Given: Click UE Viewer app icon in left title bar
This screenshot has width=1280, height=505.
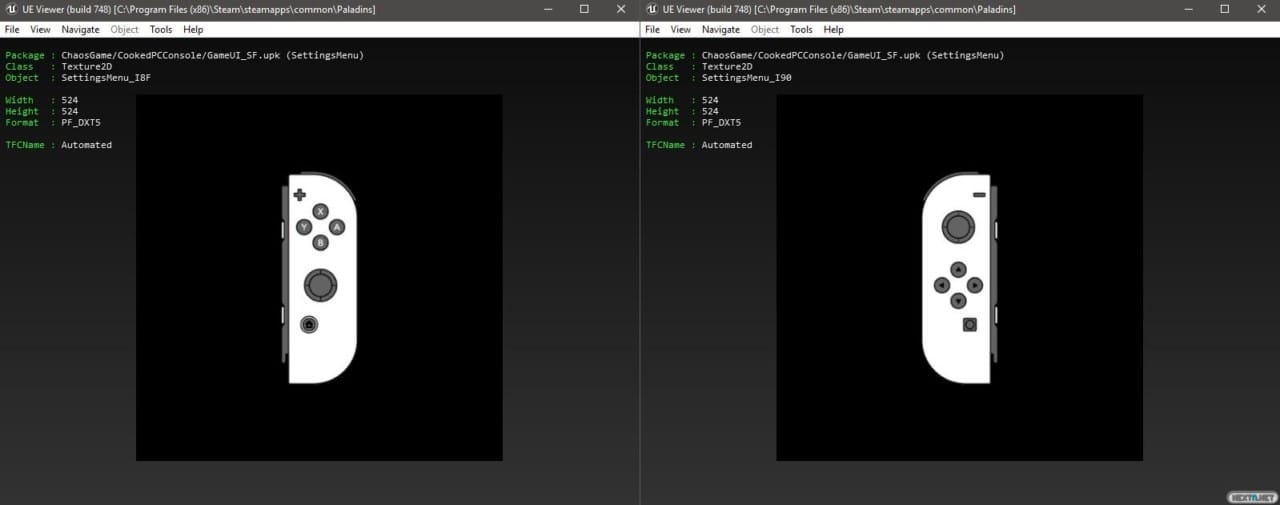Looking at the screenshot, I should (x=11, y=9).
